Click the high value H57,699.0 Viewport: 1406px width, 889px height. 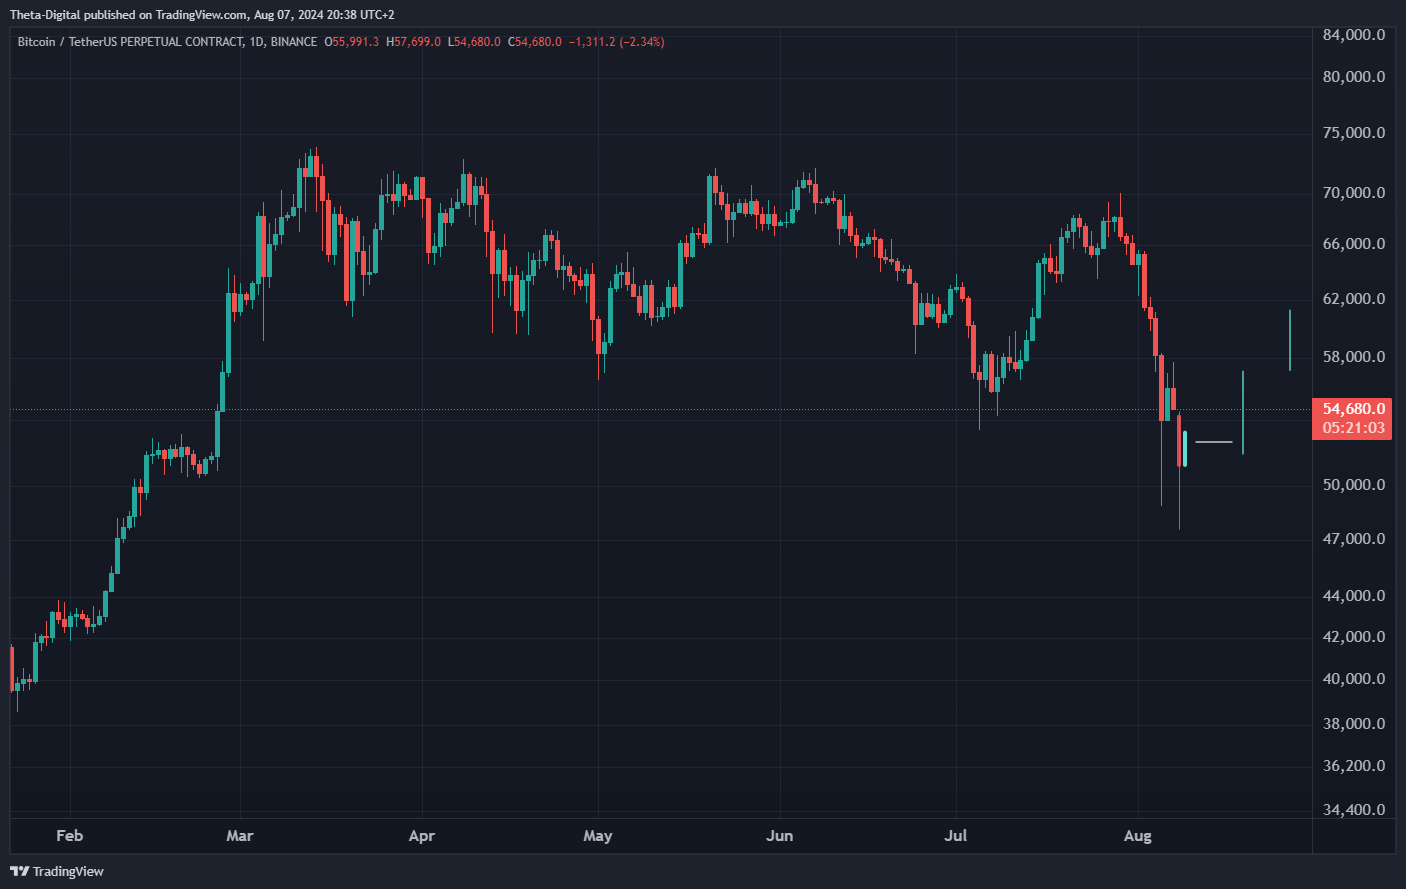click(x=413, y=42)
